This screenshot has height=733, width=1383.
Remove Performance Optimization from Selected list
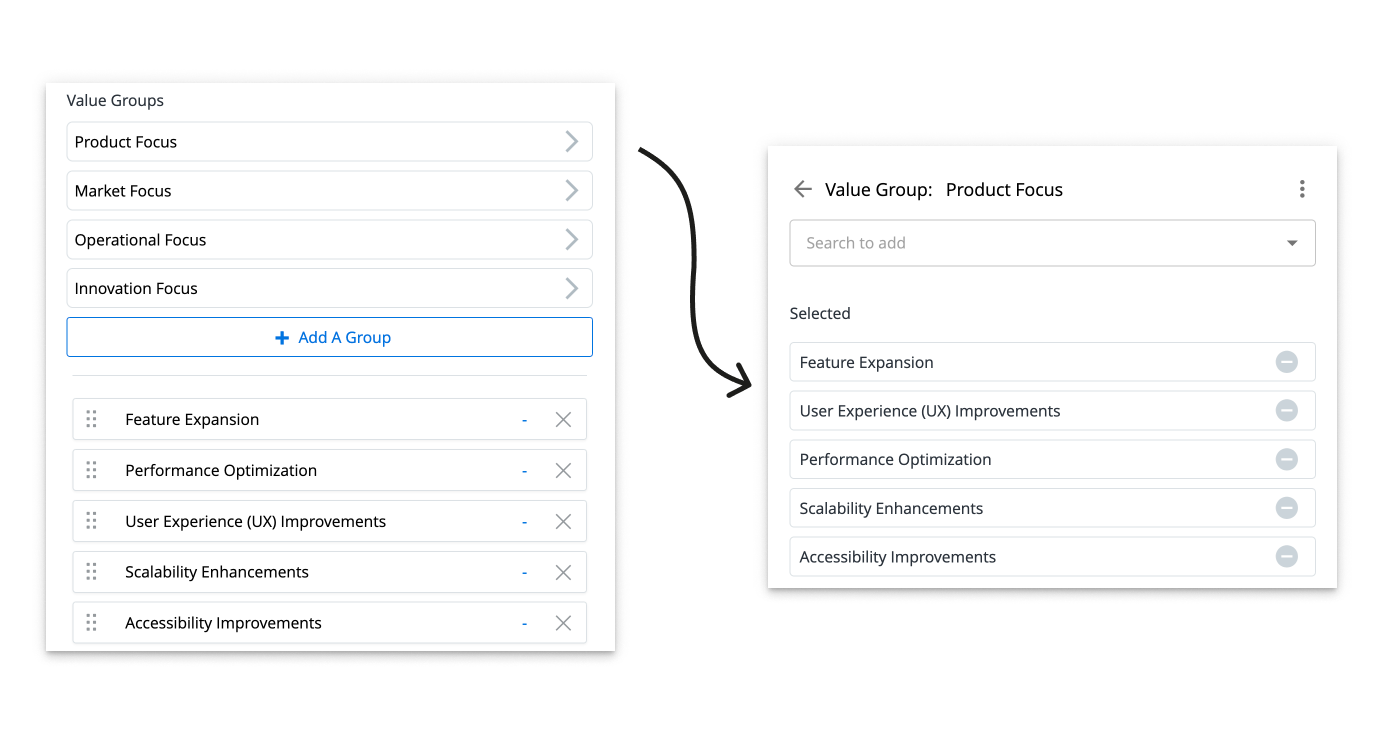(x=1286, y=460)
